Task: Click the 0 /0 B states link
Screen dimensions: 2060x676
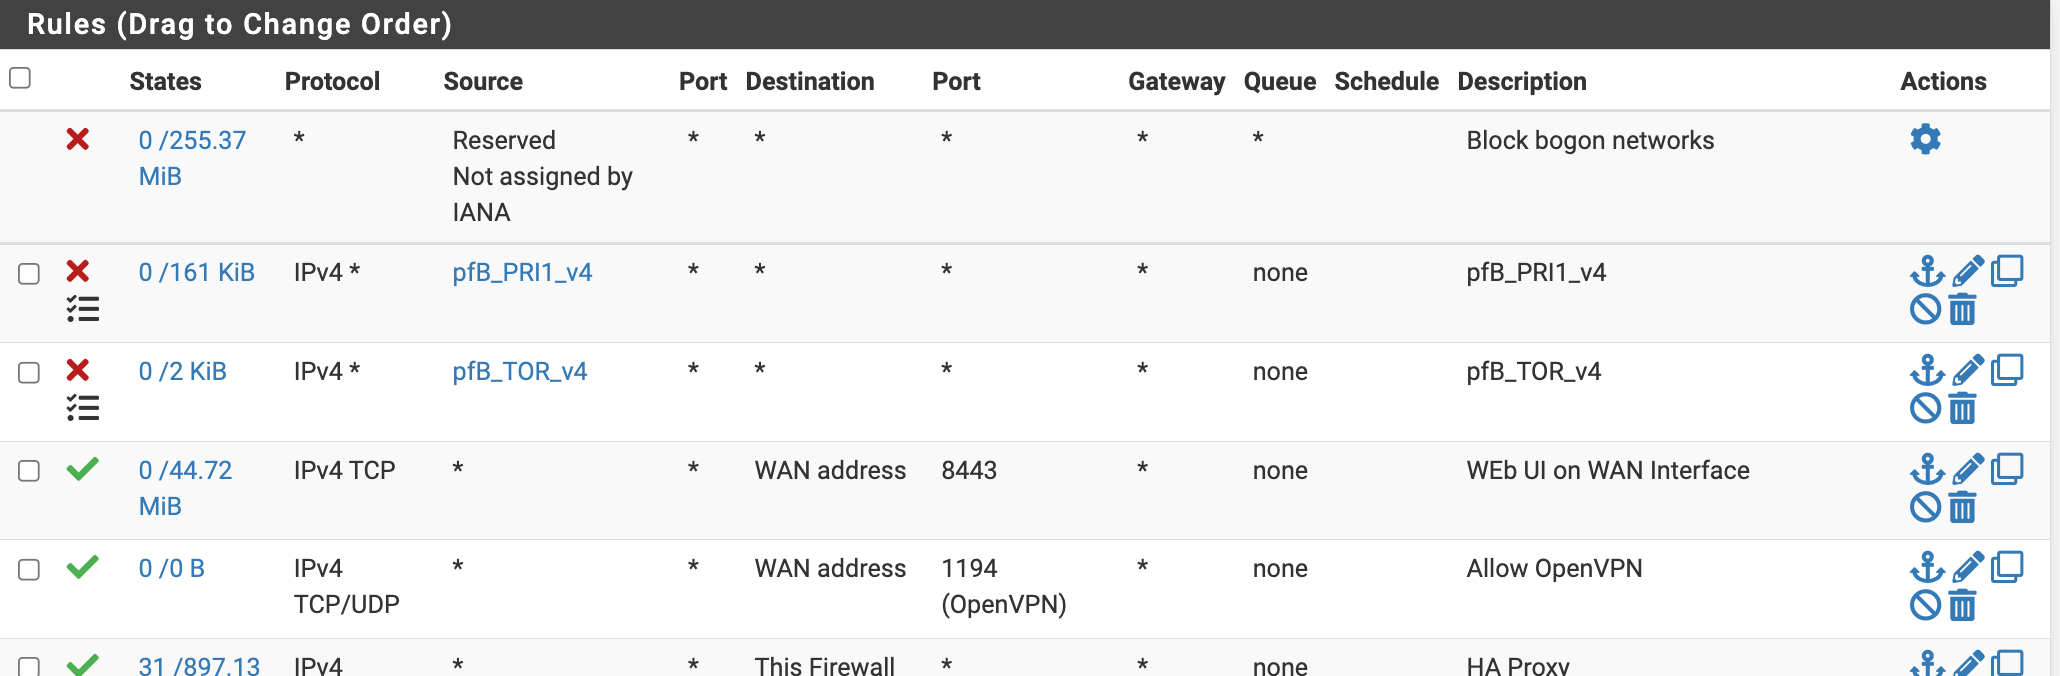Action: point(171,568)
